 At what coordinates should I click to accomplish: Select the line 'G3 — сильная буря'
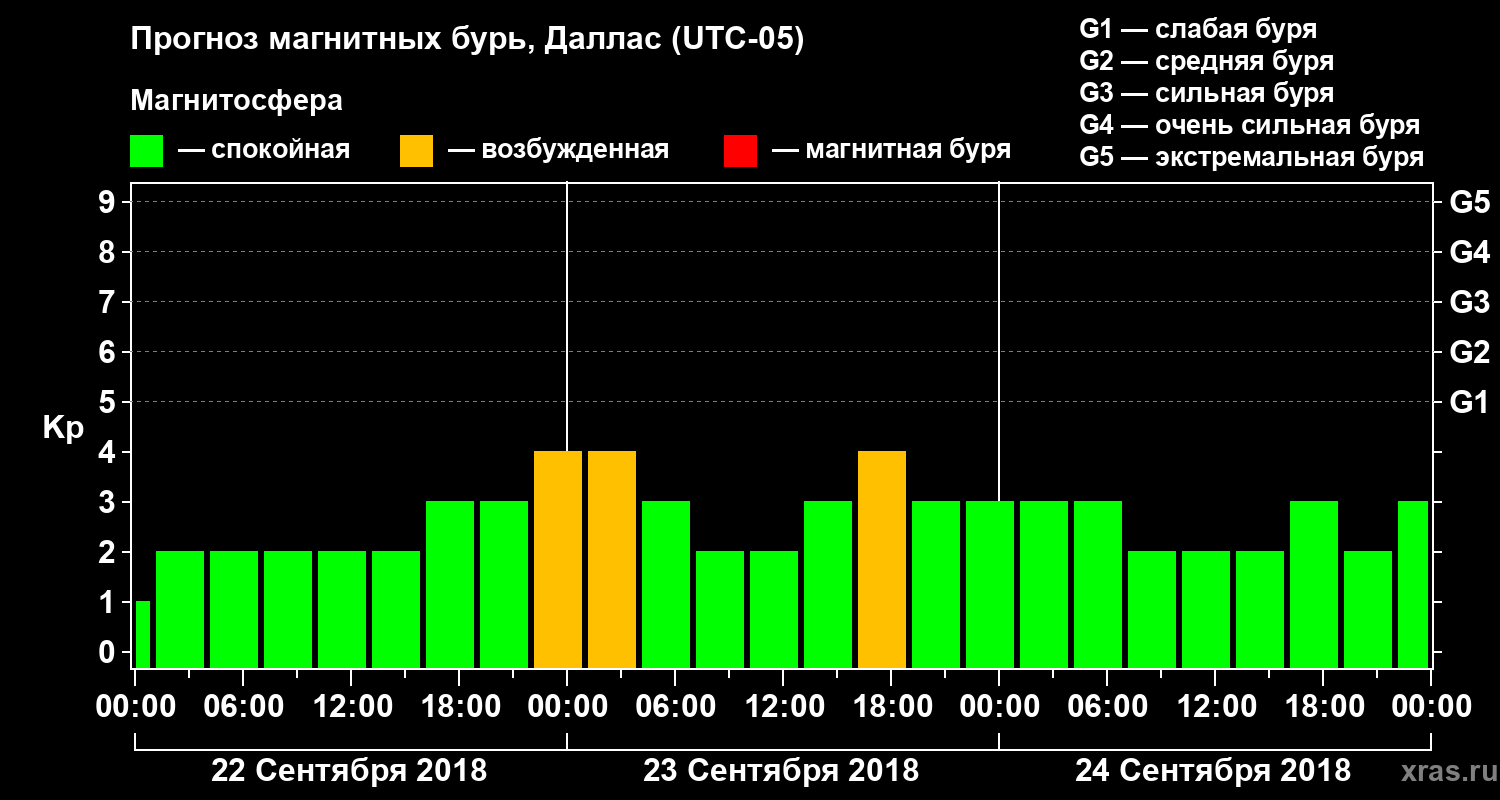[x=1206, y=93]
